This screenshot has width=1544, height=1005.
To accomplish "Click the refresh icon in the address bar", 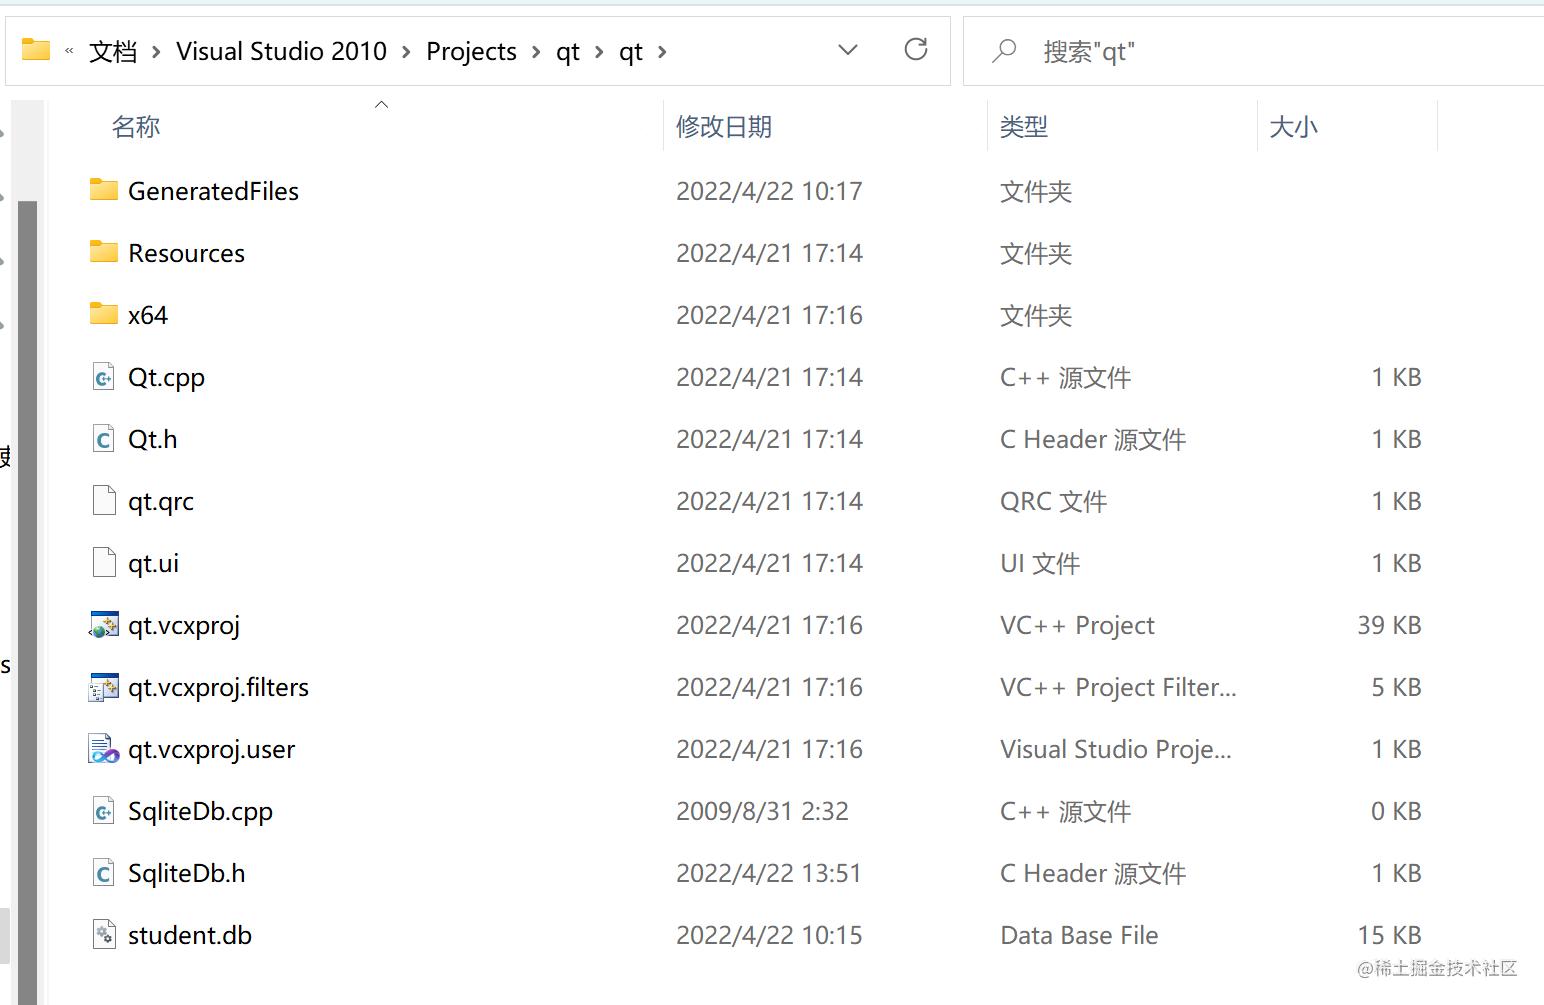I will pyautogui.click(x=916, y=49).
